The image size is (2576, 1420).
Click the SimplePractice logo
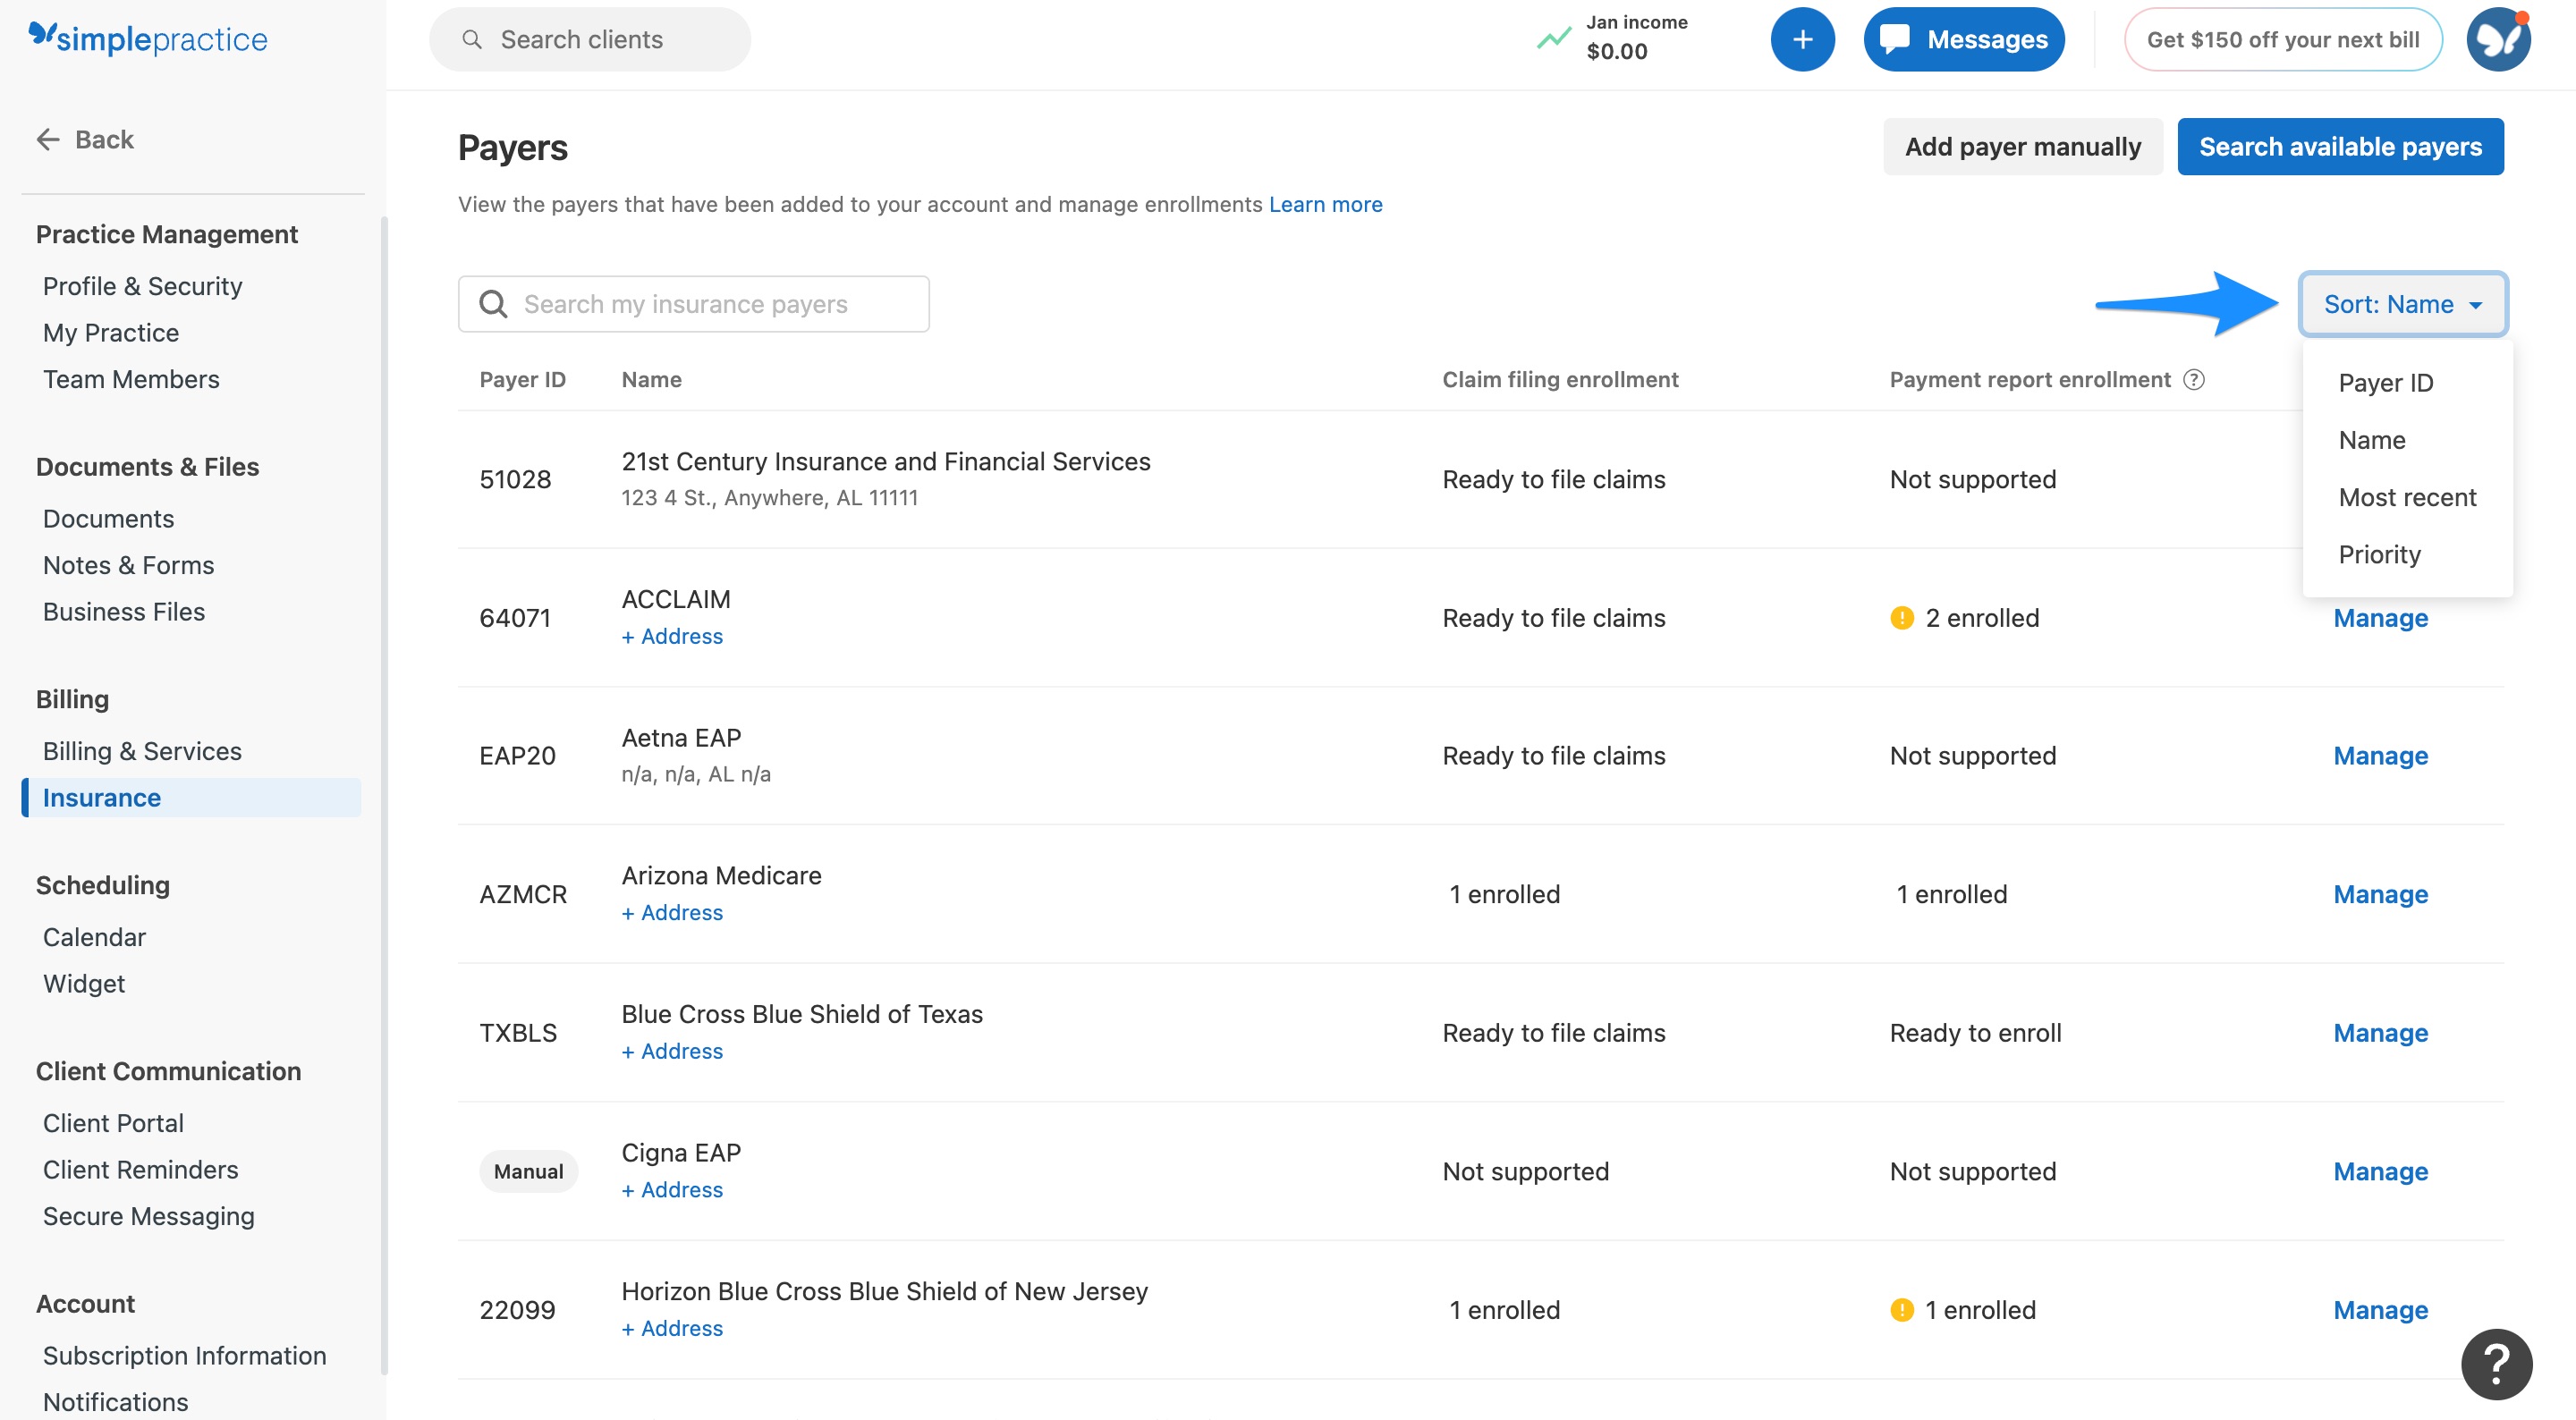[x=148, y=39]
